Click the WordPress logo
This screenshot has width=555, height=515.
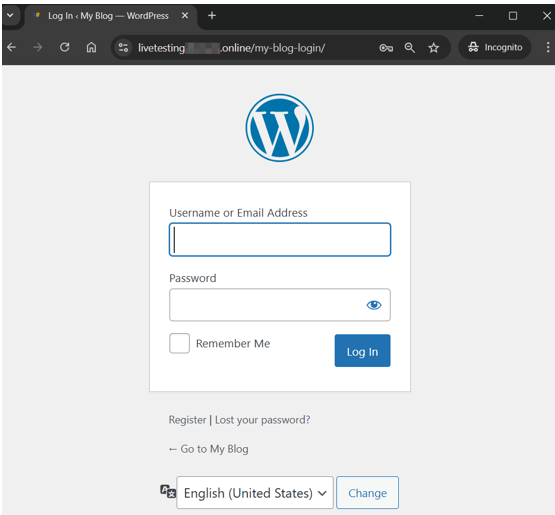tap(280, 128)
